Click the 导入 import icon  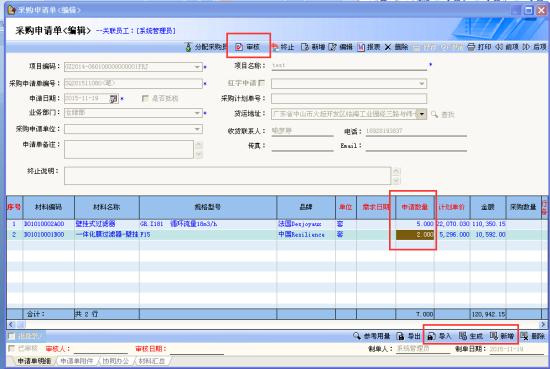pyautogui.click(x=431, y=336)
